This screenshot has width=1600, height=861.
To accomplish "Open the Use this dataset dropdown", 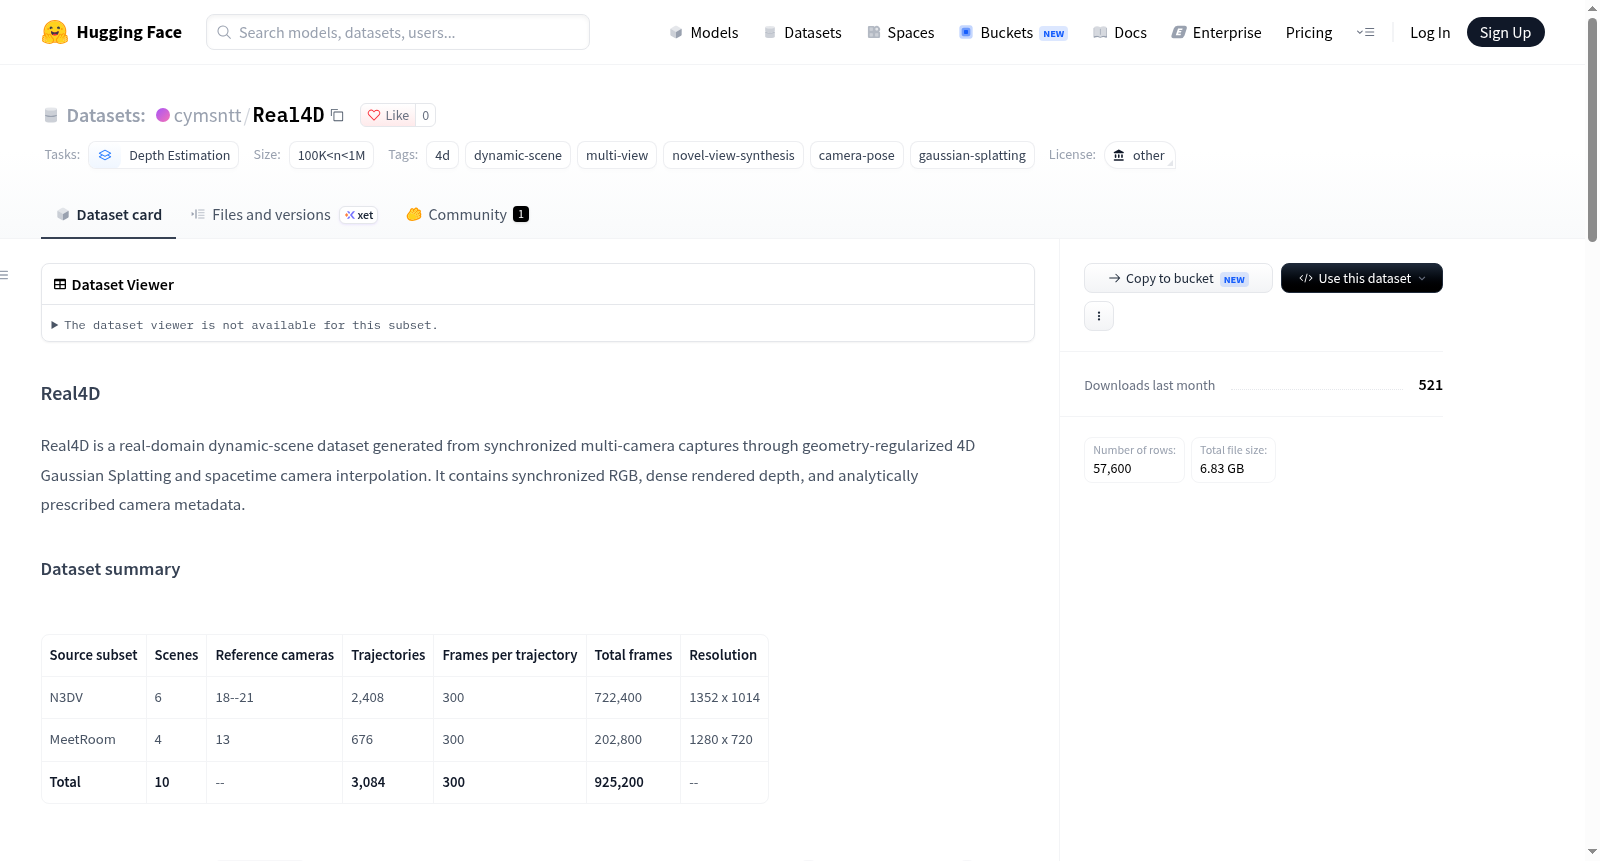I will click(1362, 278).
